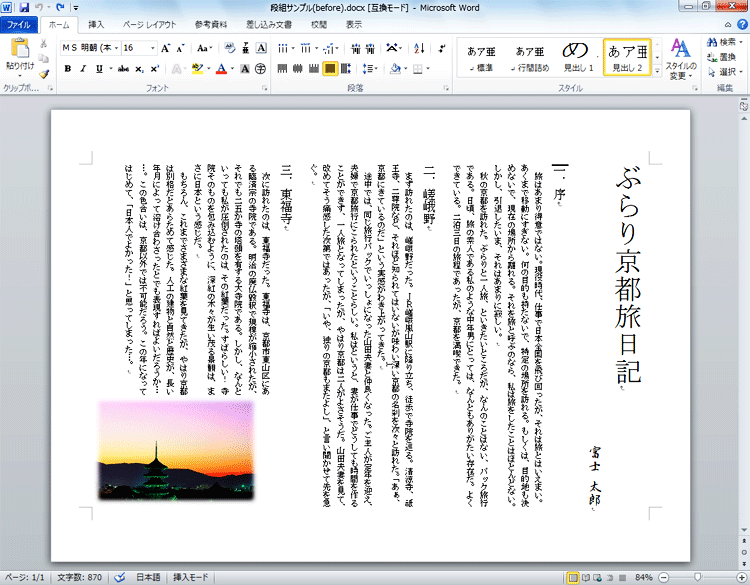Open the Change Case Aa dropdown

pos(204,48)
